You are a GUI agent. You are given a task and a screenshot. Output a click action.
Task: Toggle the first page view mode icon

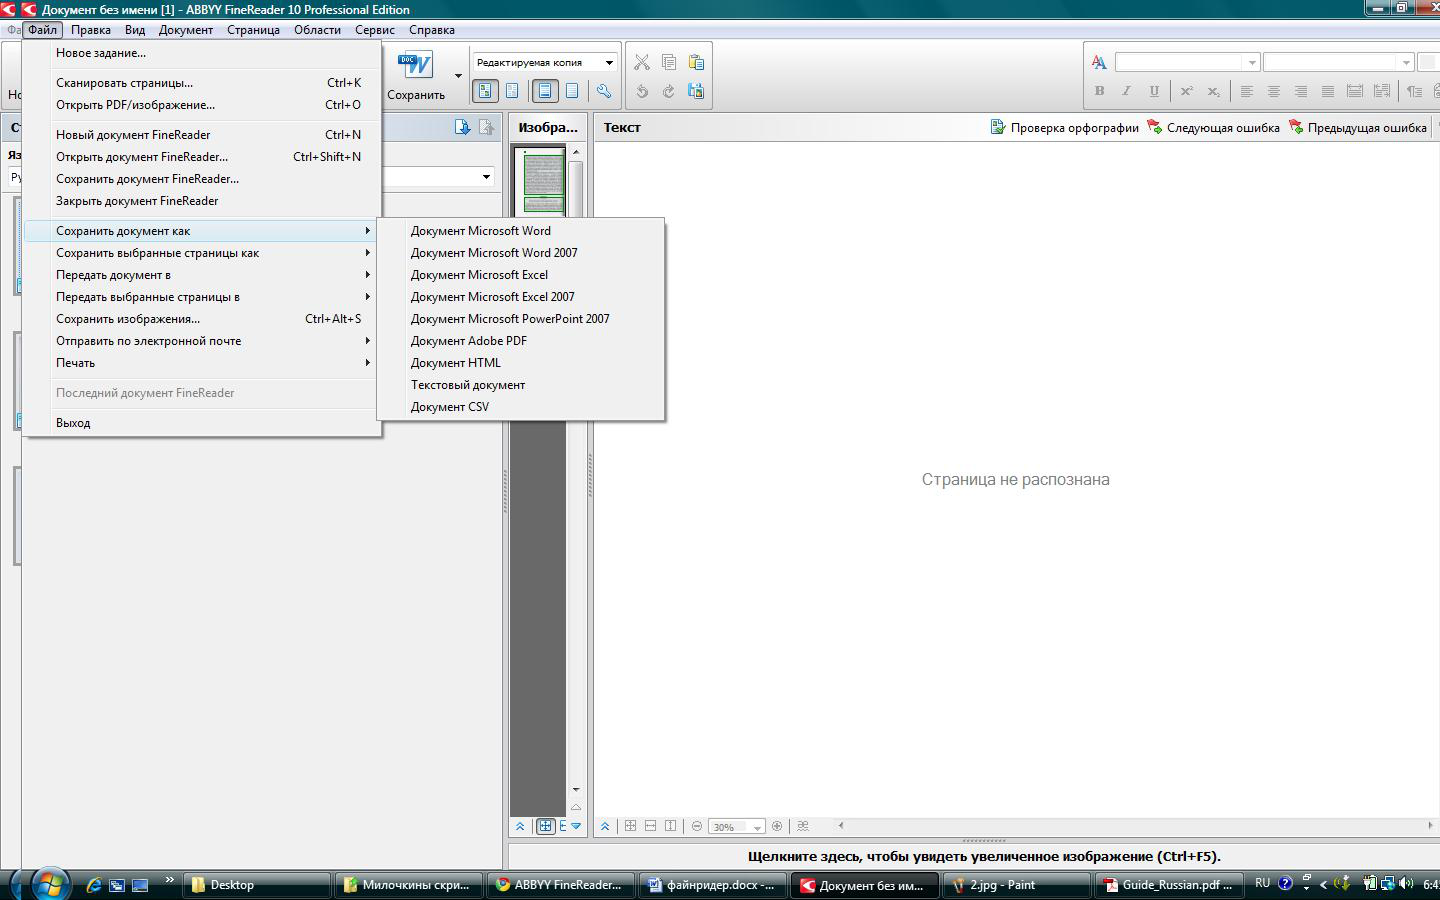pos(485,91)
